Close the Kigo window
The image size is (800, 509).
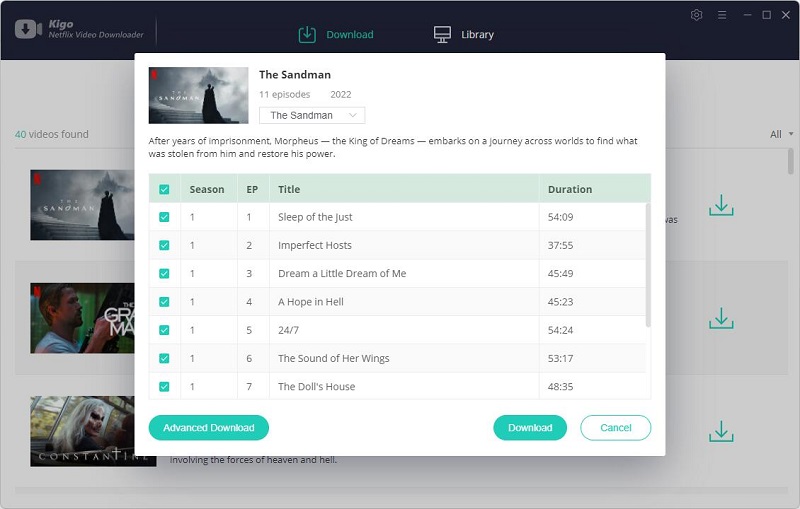point(786,15)
